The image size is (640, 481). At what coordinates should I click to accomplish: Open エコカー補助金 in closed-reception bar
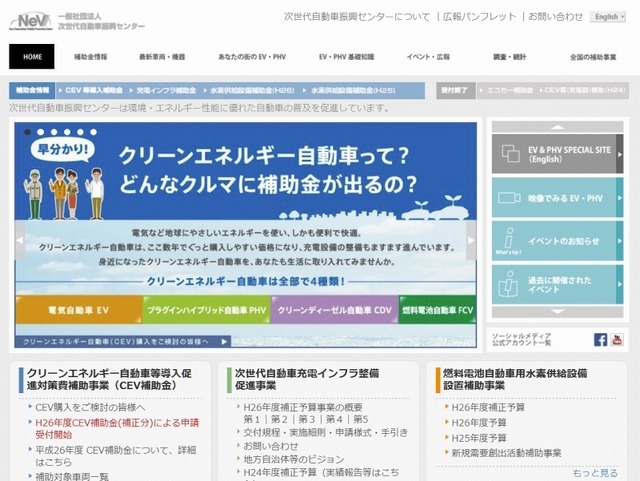click(x=510, y=90)
